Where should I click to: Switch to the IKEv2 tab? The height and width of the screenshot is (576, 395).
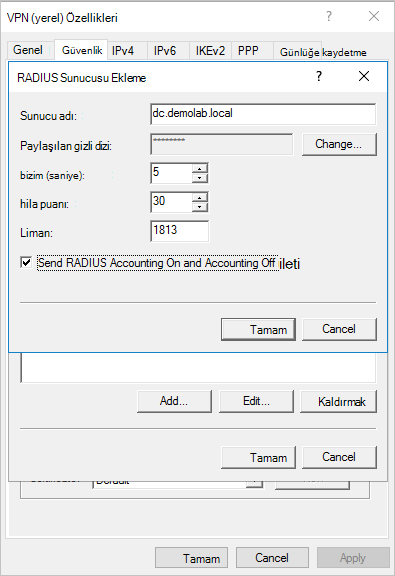tap(210, 51)
